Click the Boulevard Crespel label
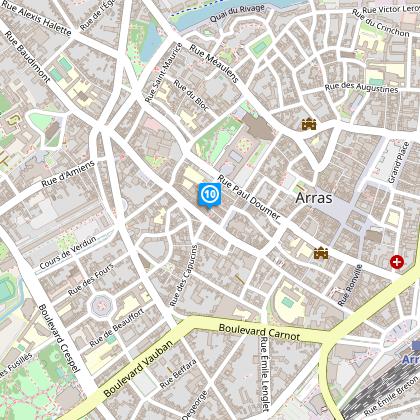Image resolution: width=420 pixels, height=420 pixels. (x=59, y=338)
